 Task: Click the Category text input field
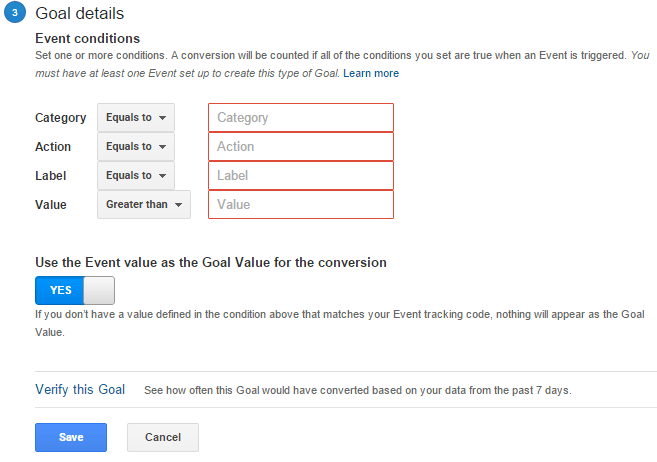coord(301,118)
